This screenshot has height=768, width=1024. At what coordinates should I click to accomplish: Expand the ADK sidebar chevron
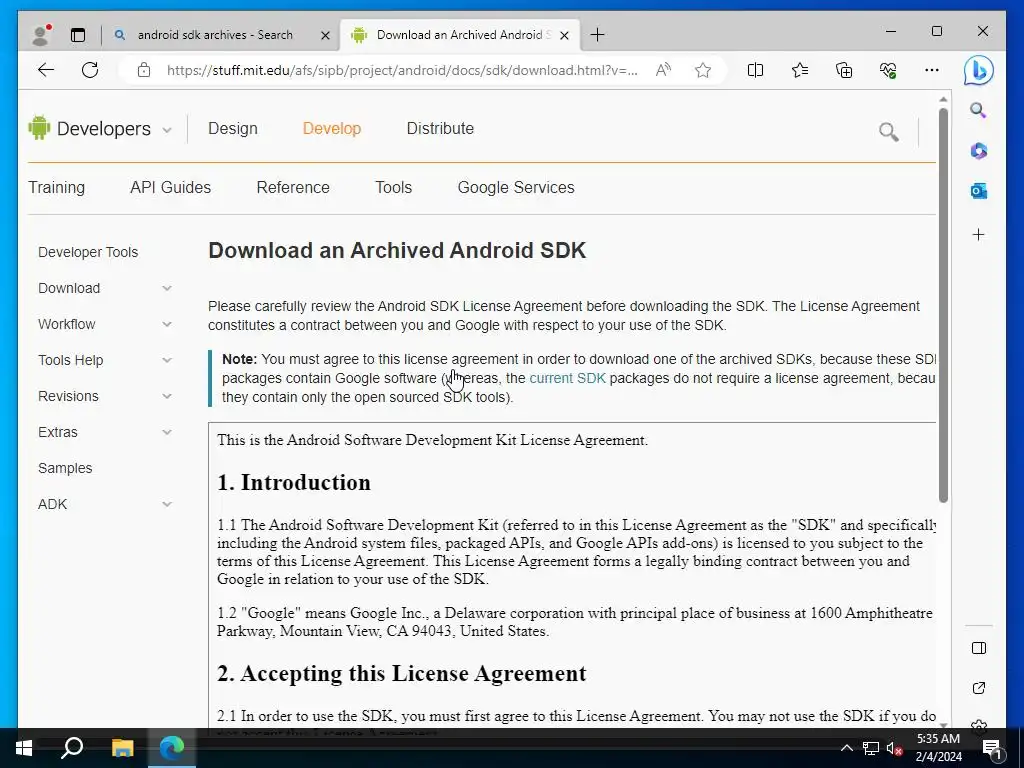[x=167, y=504]
